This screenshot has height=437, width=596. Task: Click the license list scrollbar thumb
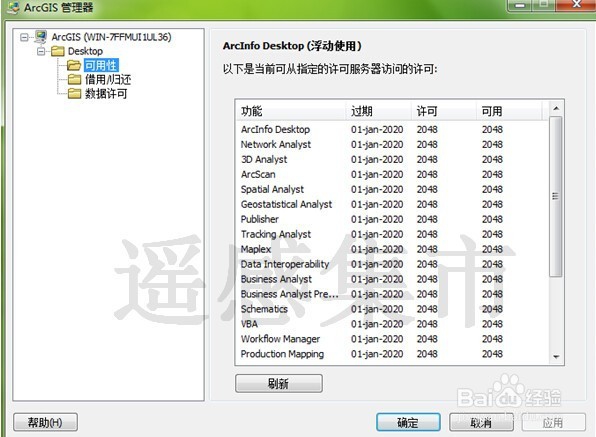tap(556, 196)
